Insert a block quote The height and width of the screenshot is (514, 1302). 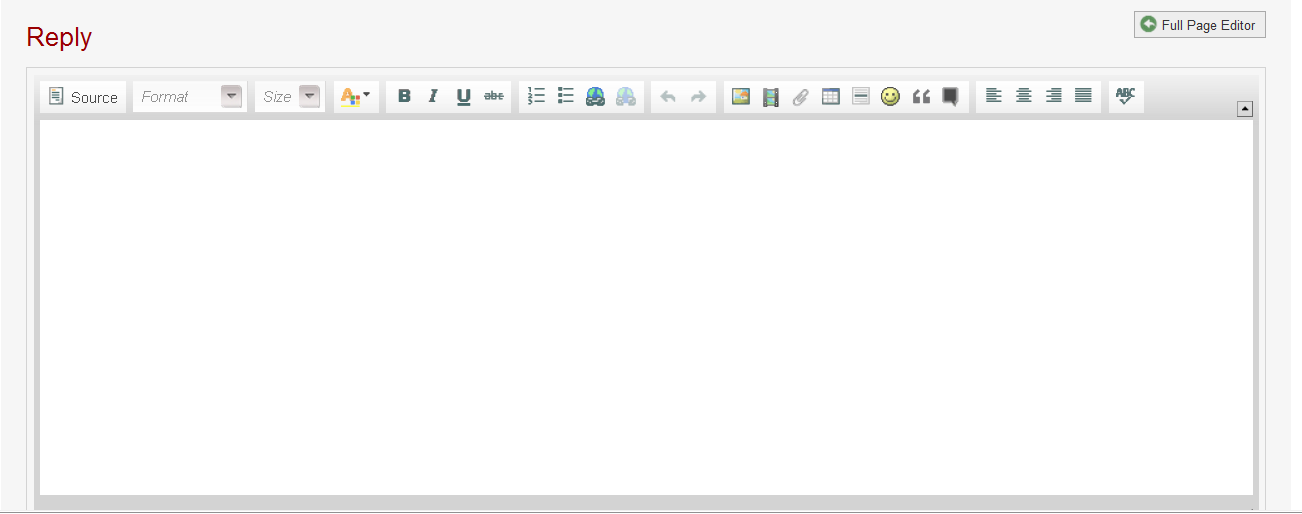[x=920, y=97]
